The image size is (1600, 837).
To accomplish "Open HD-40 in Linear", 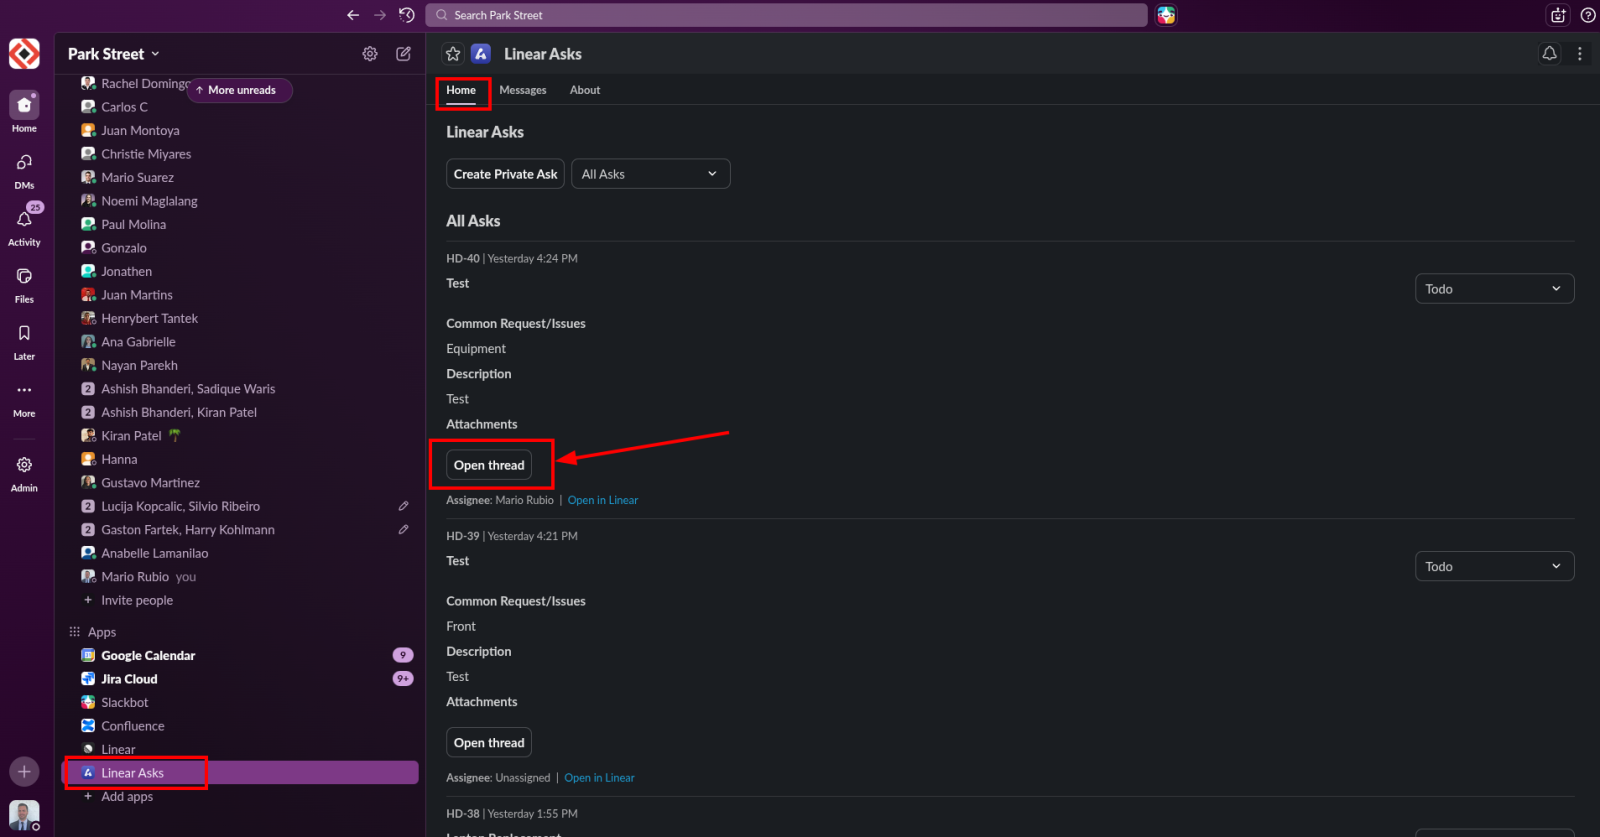I will coord(603,500).
